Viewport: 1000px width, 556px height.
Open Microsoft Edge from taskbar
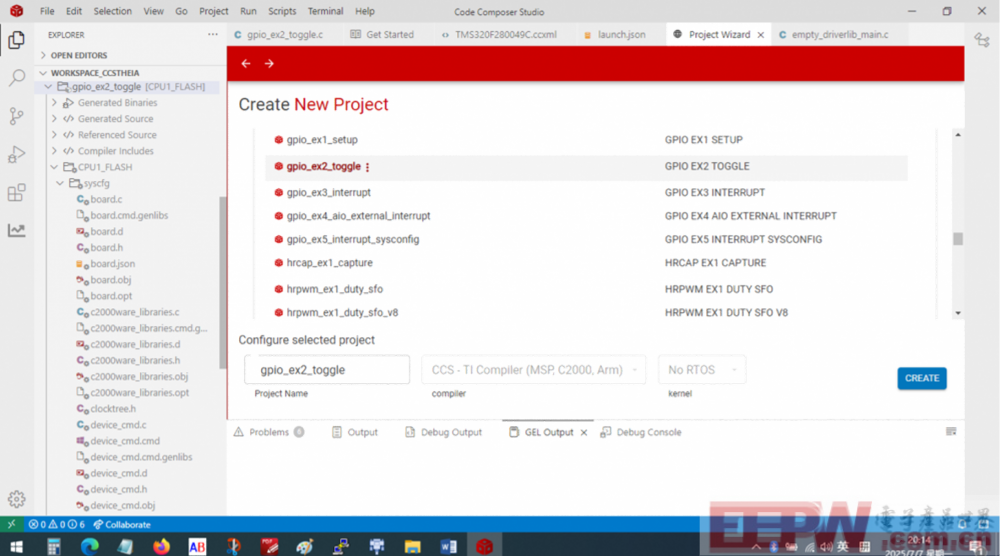tap(90, 546)
